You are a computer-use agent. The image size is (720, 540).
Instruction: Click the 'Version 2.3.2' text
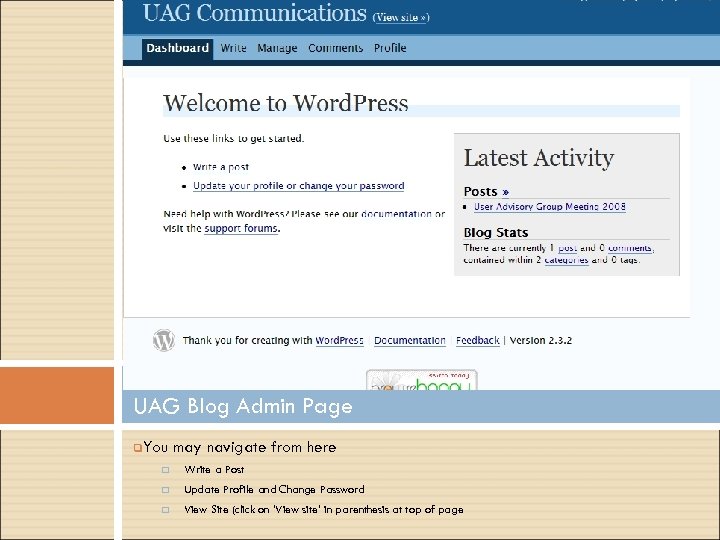[x=540, y=341]
